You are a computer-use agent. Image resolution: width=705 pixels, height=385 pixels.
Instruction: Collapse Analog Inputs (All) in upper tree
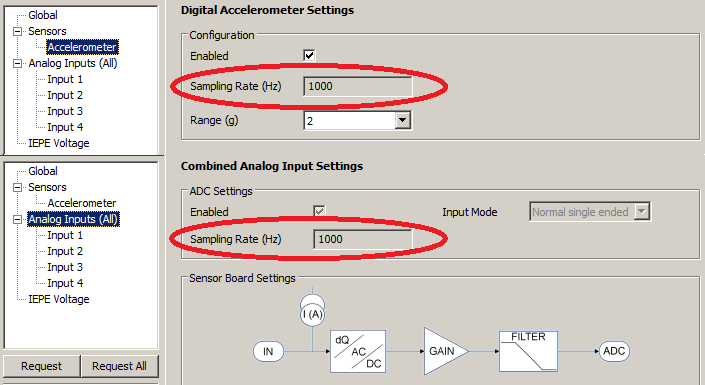click(18, 63)
